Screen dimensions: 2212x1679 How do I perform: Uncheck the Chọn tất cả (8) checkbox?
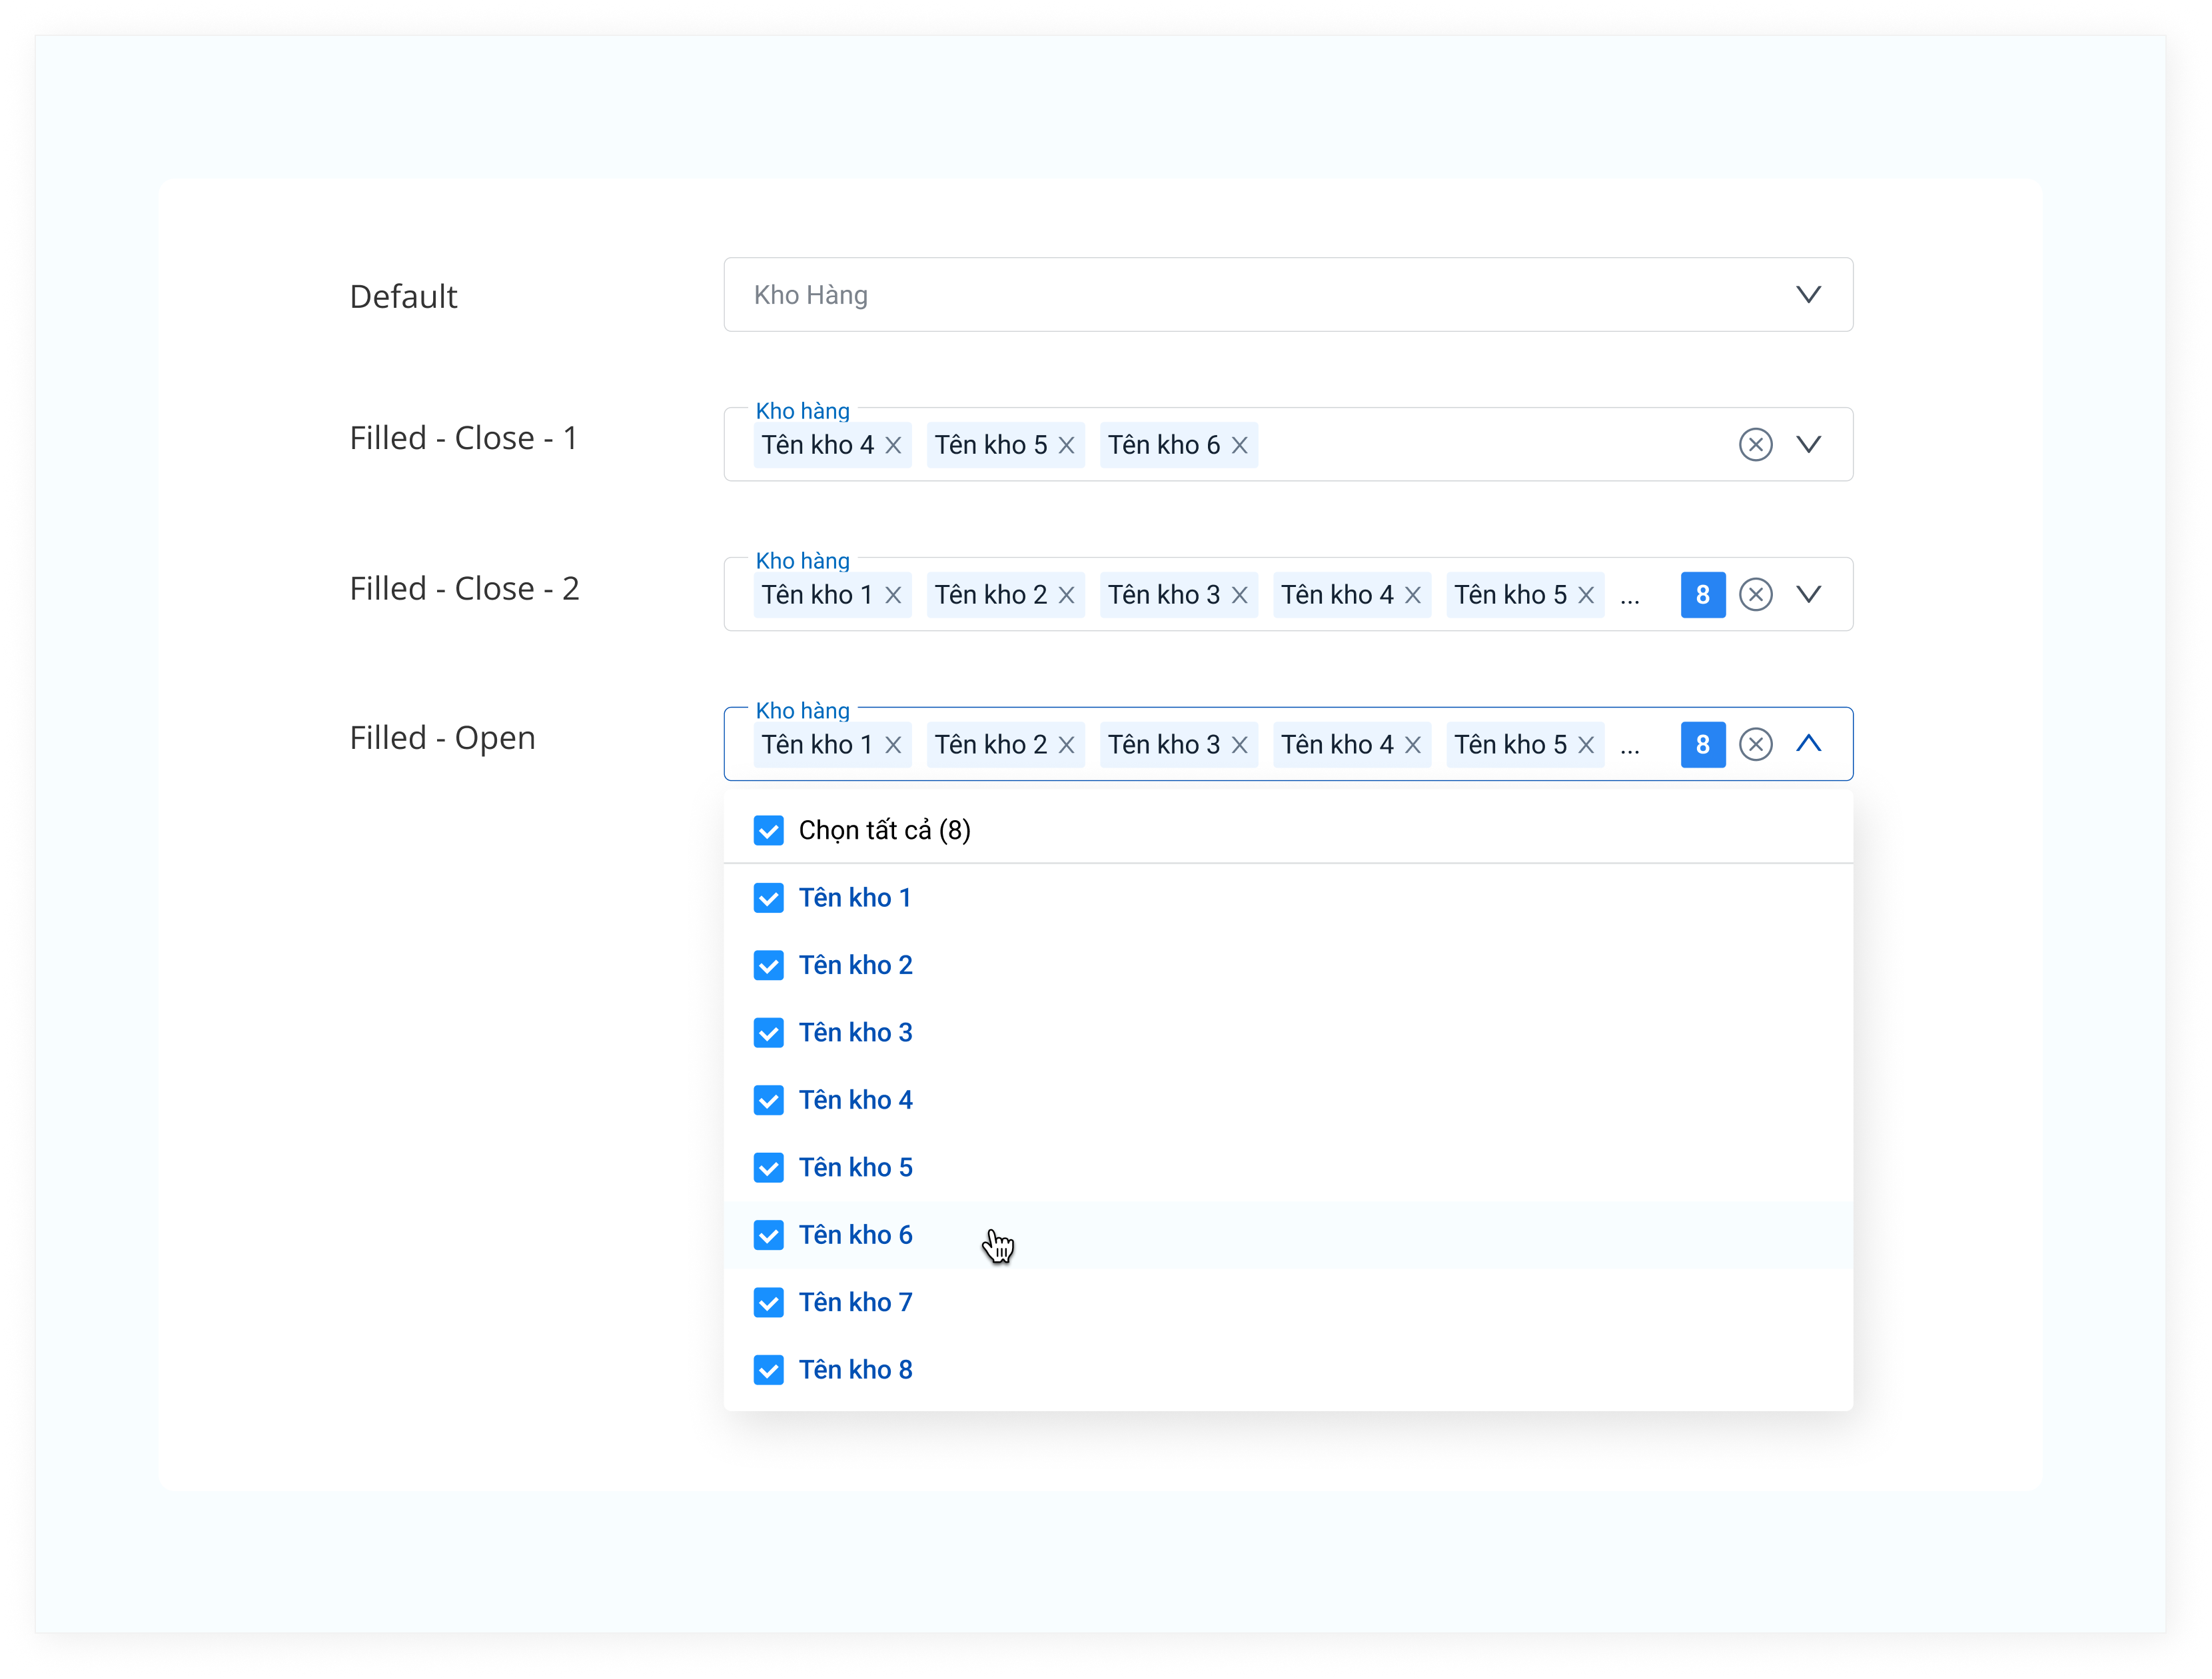[768, 830]
